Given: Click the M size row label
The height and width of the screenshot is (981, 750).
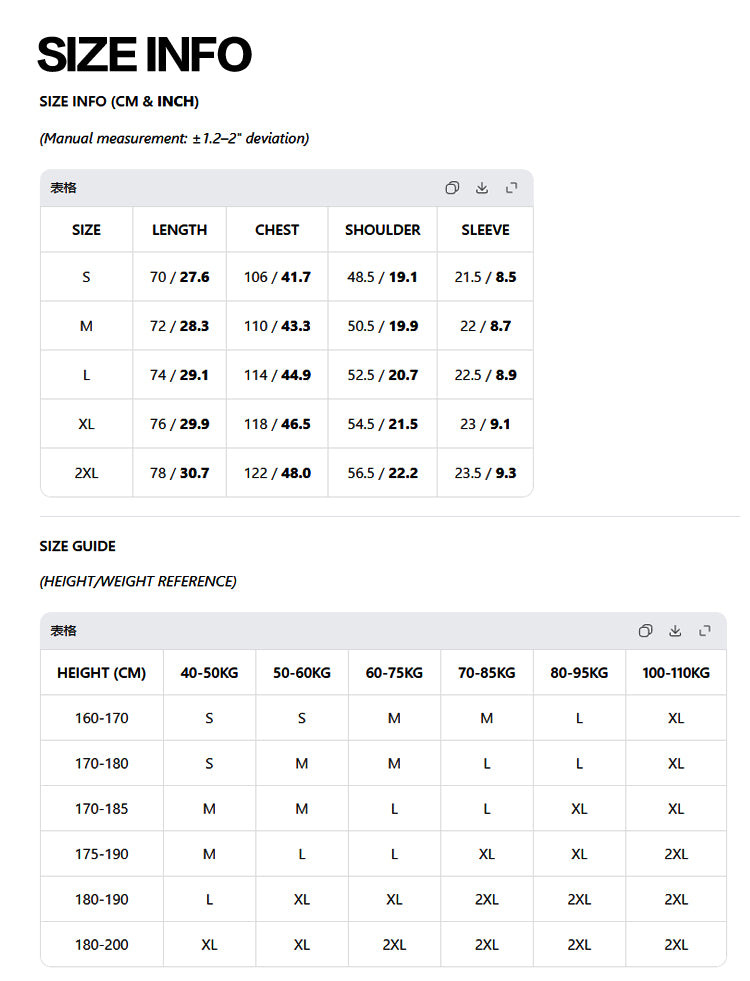Looking at the screenshot, I should click(x=86, y=326).
